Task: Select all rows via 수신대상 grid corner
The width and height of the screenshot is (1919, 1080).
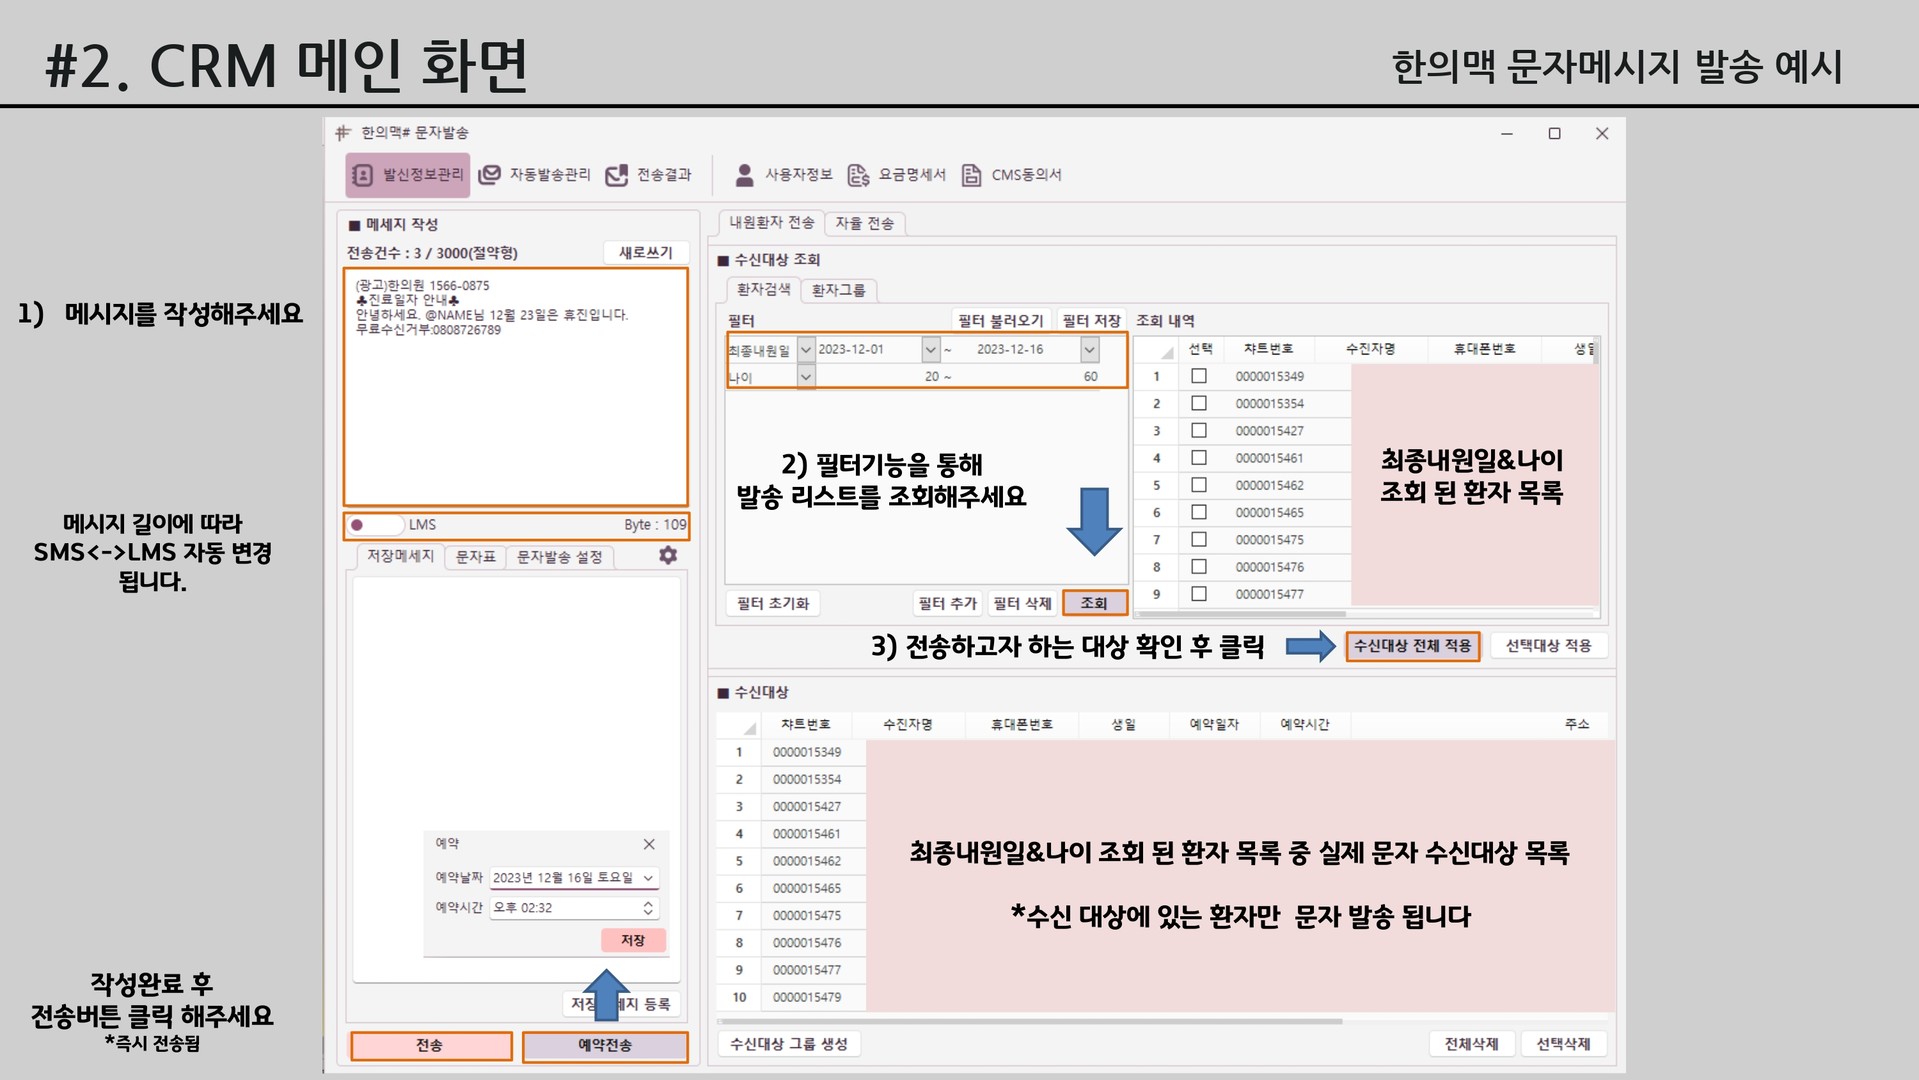Action: pos(740,725)
